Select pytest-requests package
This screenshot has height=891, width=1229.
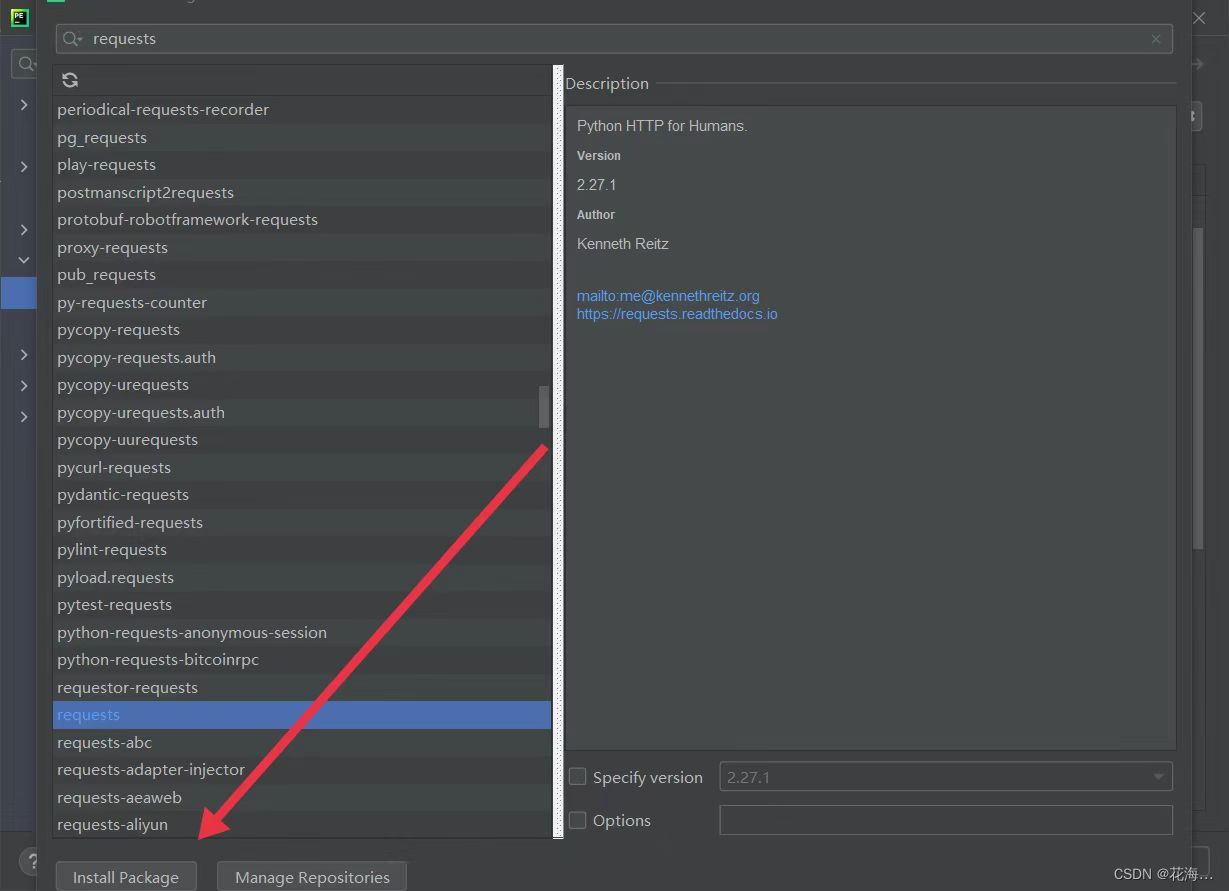(x=302, y=605)
